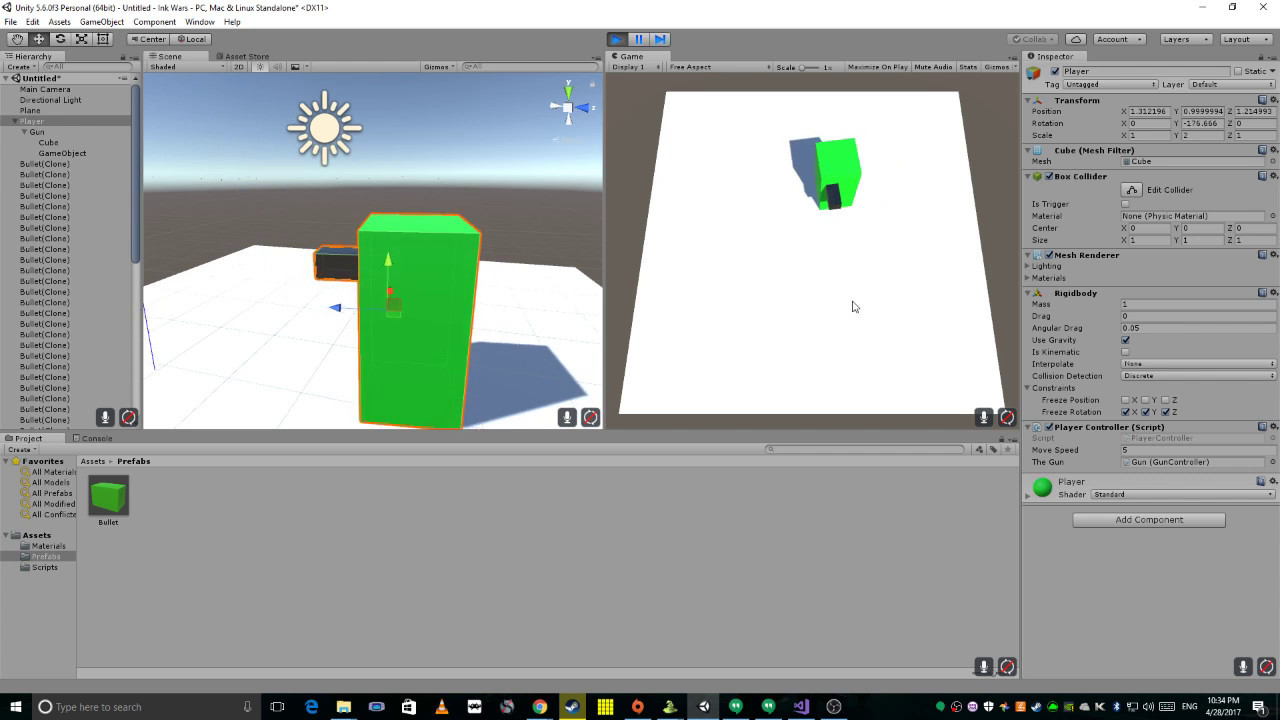Open the Cloud services icon

coord(1075,39)
